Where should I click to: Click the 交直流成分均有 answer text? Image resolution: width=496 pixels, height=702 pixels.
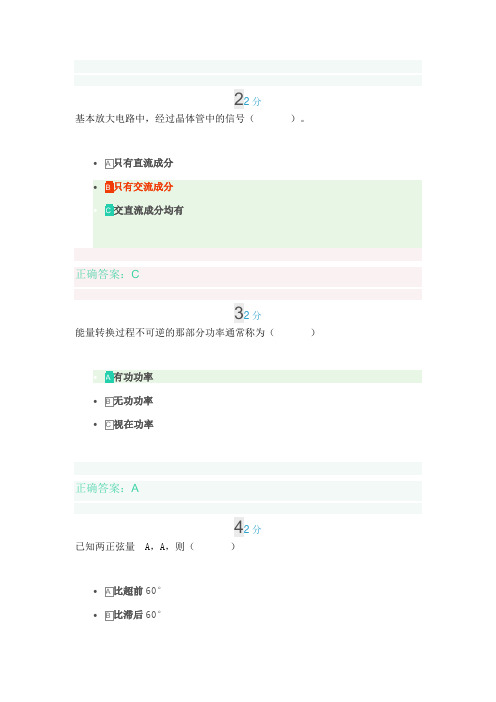point(149,210)
